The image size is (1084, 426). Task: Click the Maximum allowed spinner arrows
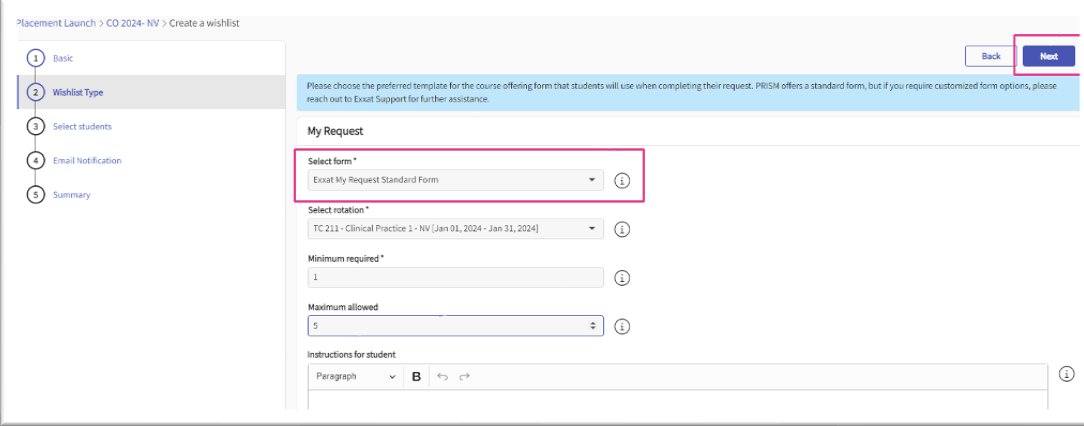pos(593,326)
